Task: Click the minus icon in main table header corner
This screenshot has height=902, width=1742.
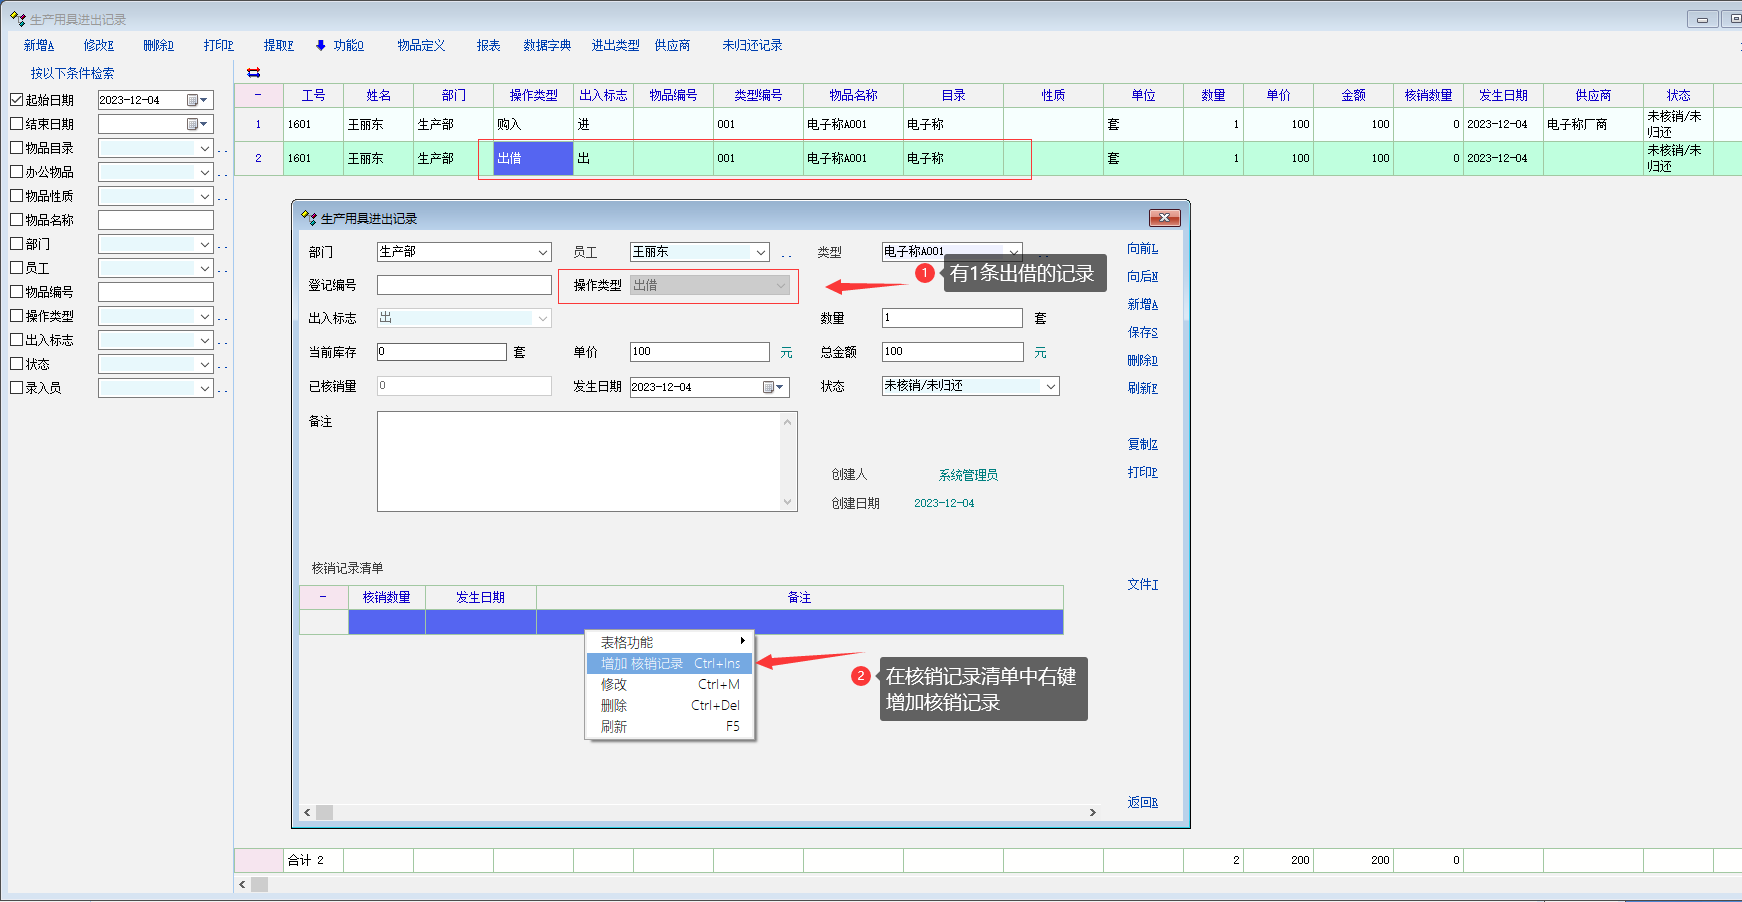Action: tap(258, 95)
